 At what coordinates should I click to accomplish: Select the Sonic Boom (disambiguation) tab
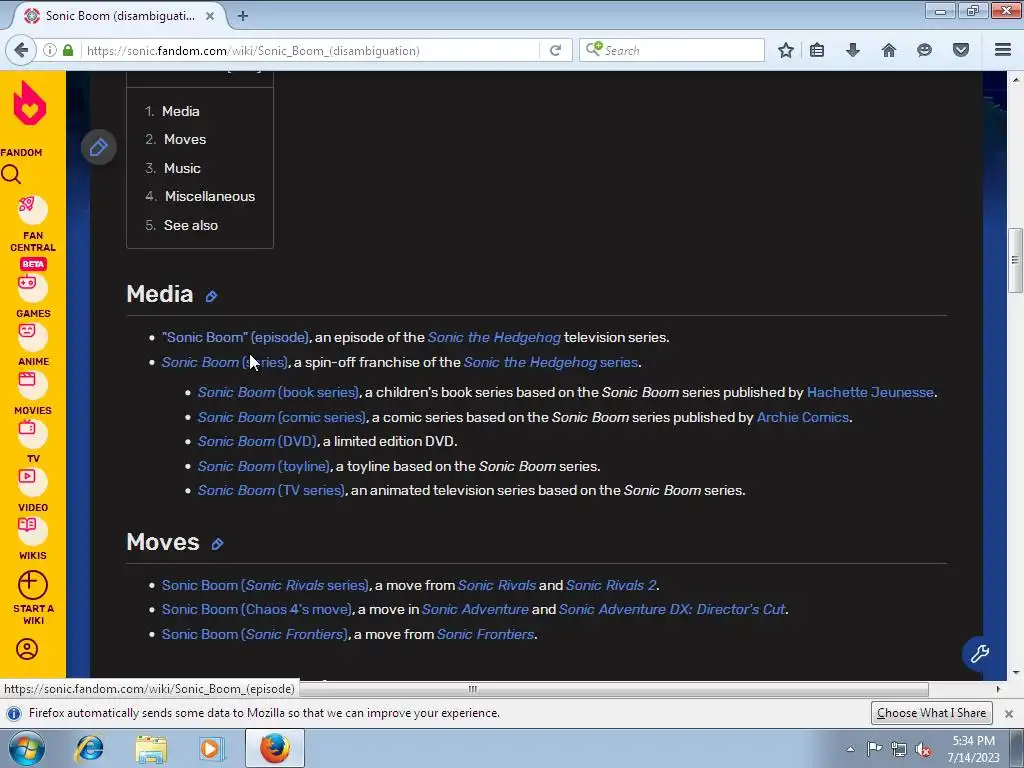[120, 16]
